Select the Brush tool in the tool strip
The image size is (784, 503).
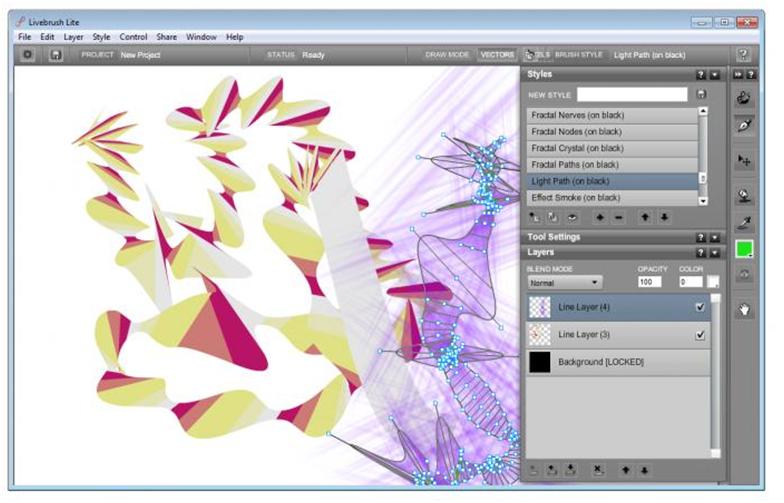(x=744, y=98)
